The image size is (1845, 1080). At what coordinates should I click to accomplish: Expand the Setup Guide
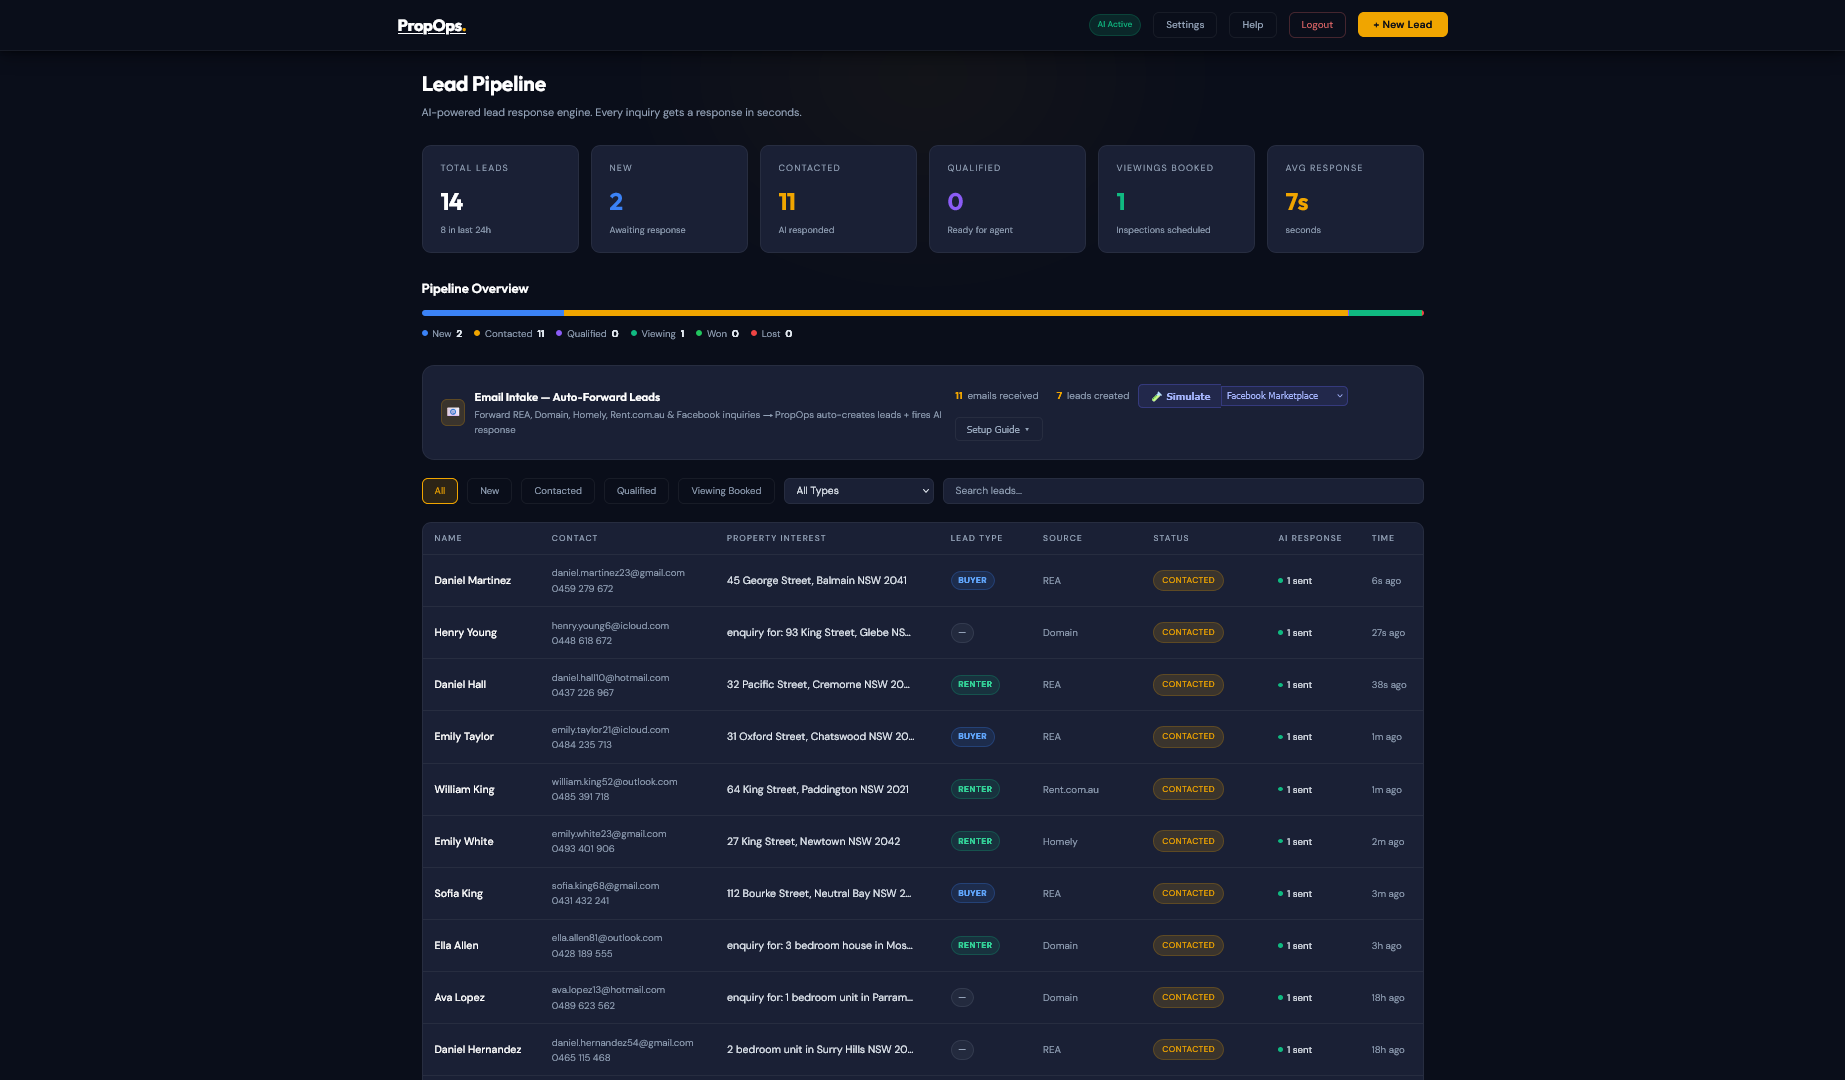(998, 429)
